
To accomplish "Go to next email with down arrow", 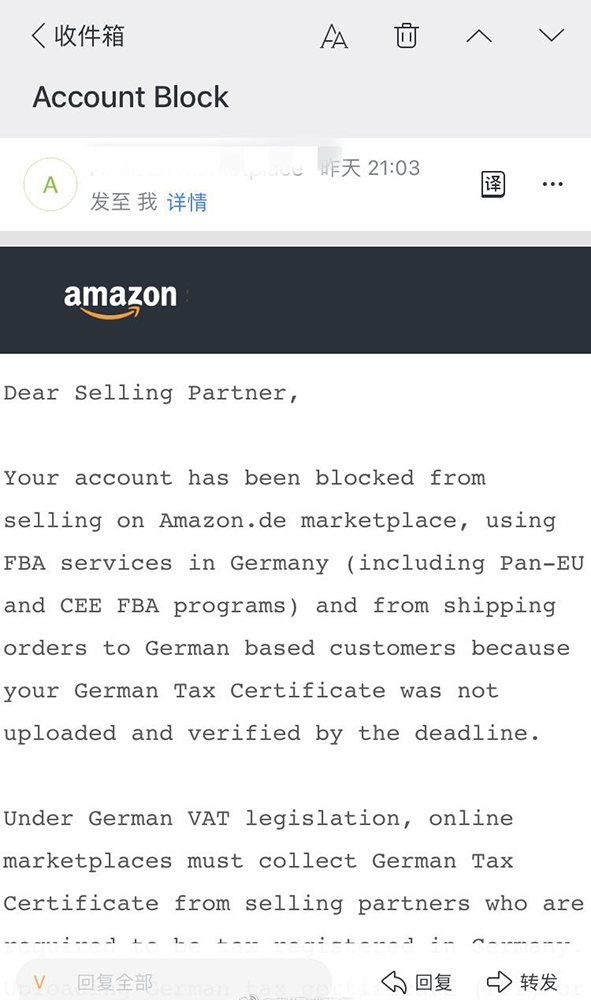I will click(551, 34).
